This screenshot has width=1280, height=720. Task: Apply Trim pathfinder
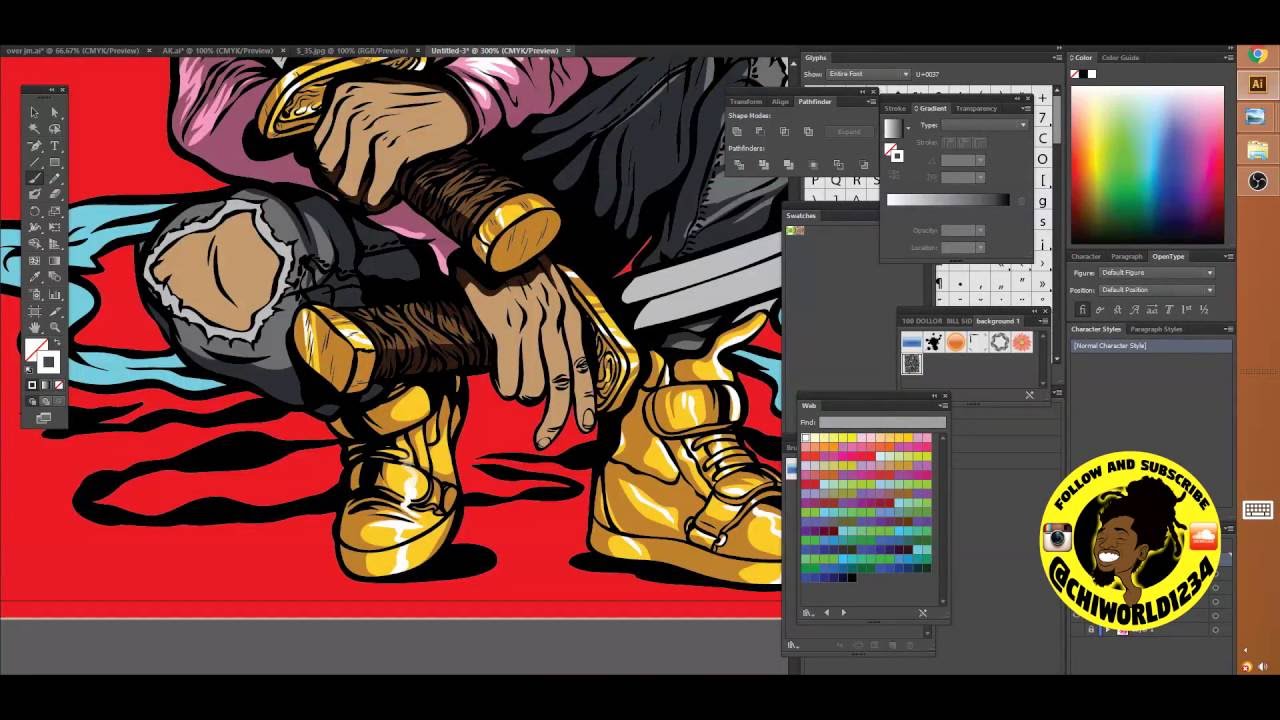click(764, 165)
